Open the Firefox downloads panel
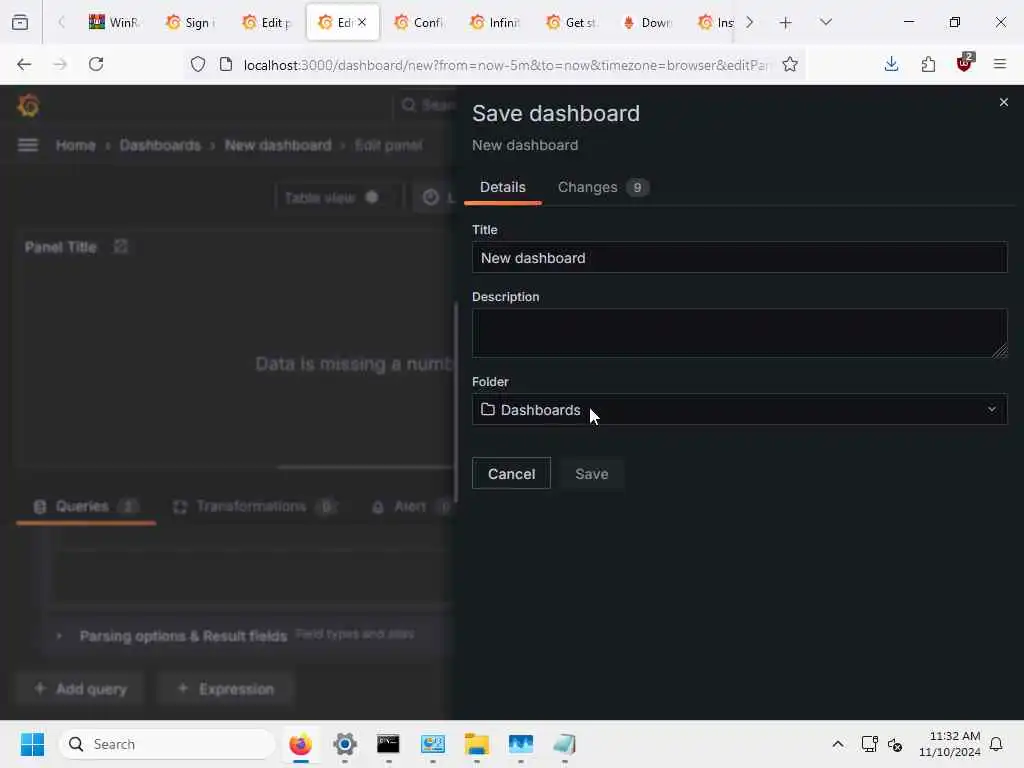Screen dimensions: 1024x768 pyautogui.click(x=891, y=64)
